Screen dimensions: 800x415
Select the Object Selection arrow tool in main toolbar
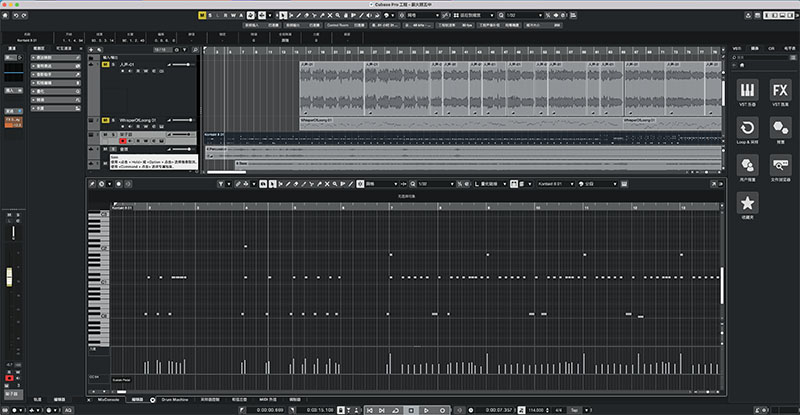pyautogui.click(x=283, y=15)
